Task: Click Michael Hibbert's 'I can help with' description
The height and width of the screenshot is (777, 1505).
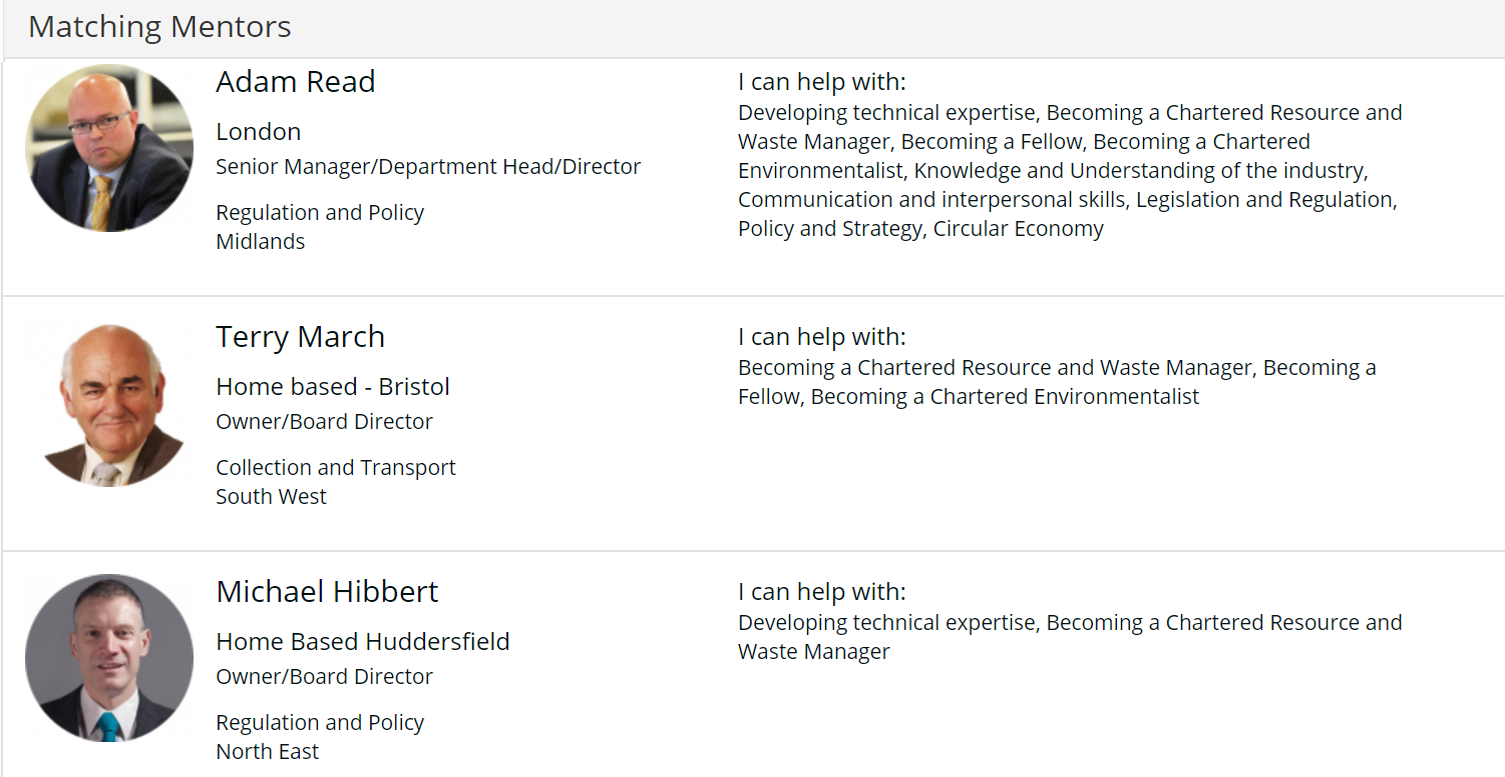Action: 1070,637
